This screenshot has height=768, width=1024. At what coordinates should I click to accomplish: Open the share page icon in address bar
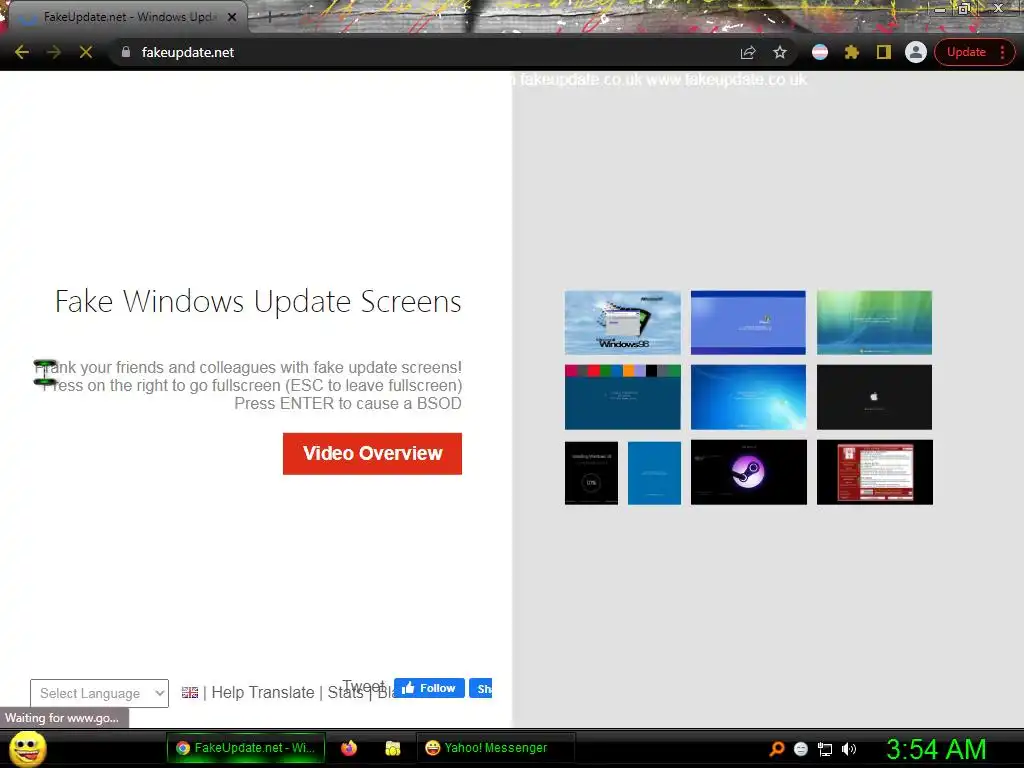tap(748, 52)
